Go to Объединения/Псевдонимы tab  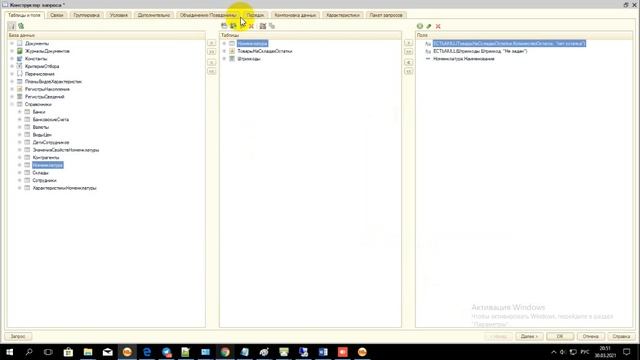click(x=208, y=15)
